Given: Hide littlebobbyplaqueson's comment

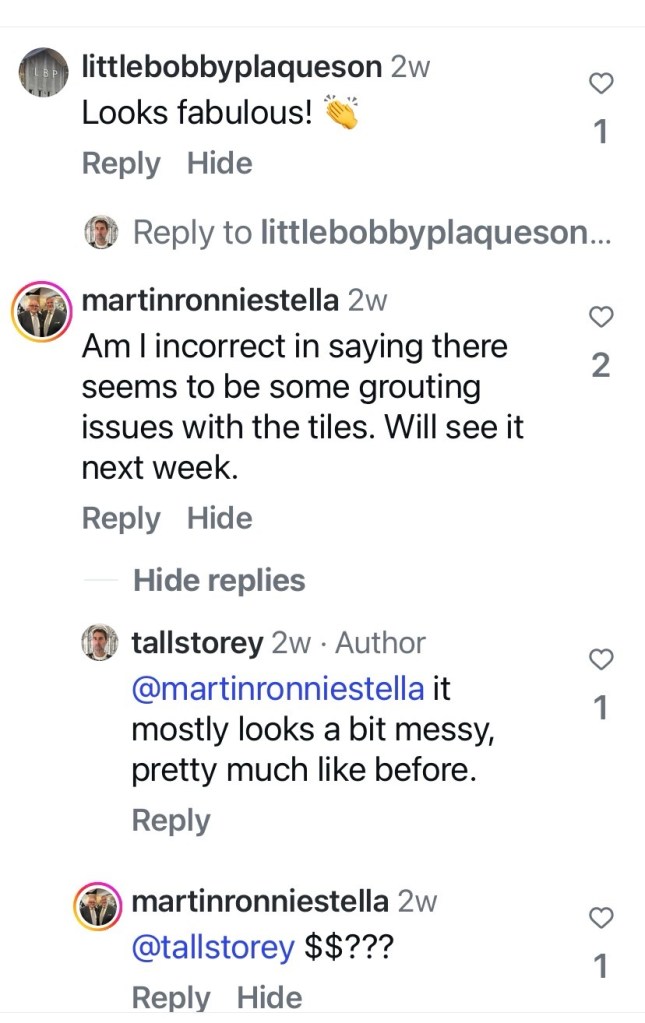Looking at the screenshot, I should click(x=219, y=164).
